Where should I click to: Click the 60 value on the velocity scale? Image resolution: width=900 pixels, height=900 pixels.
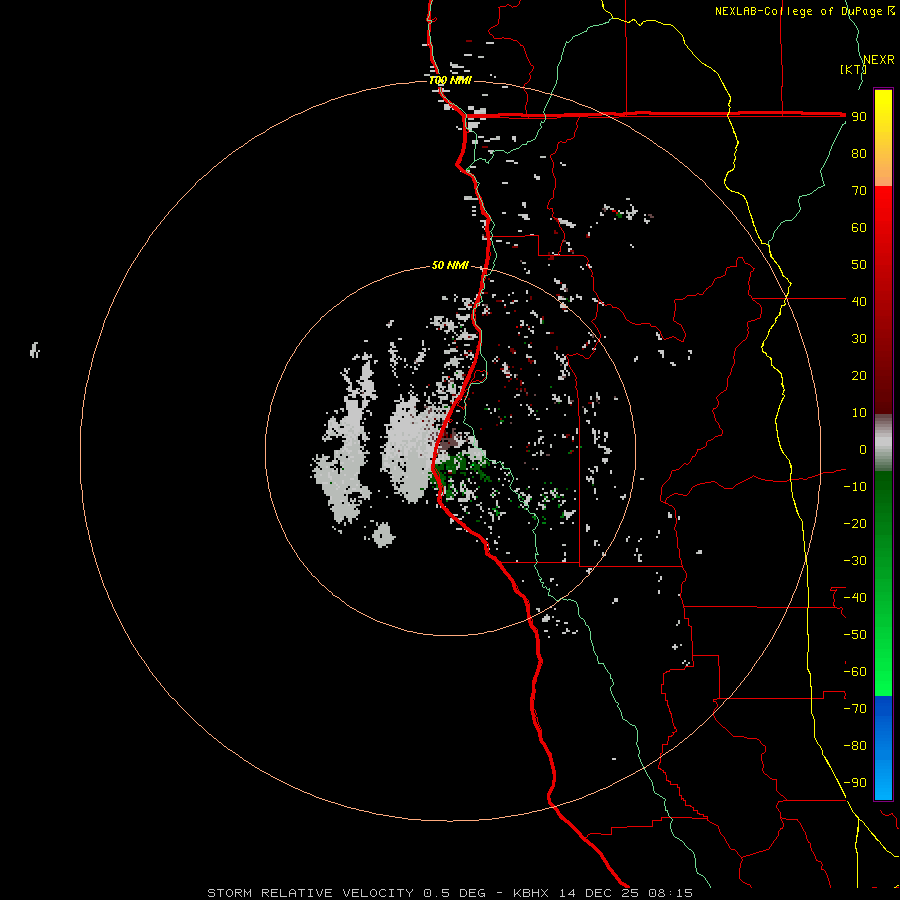(859, 227)
